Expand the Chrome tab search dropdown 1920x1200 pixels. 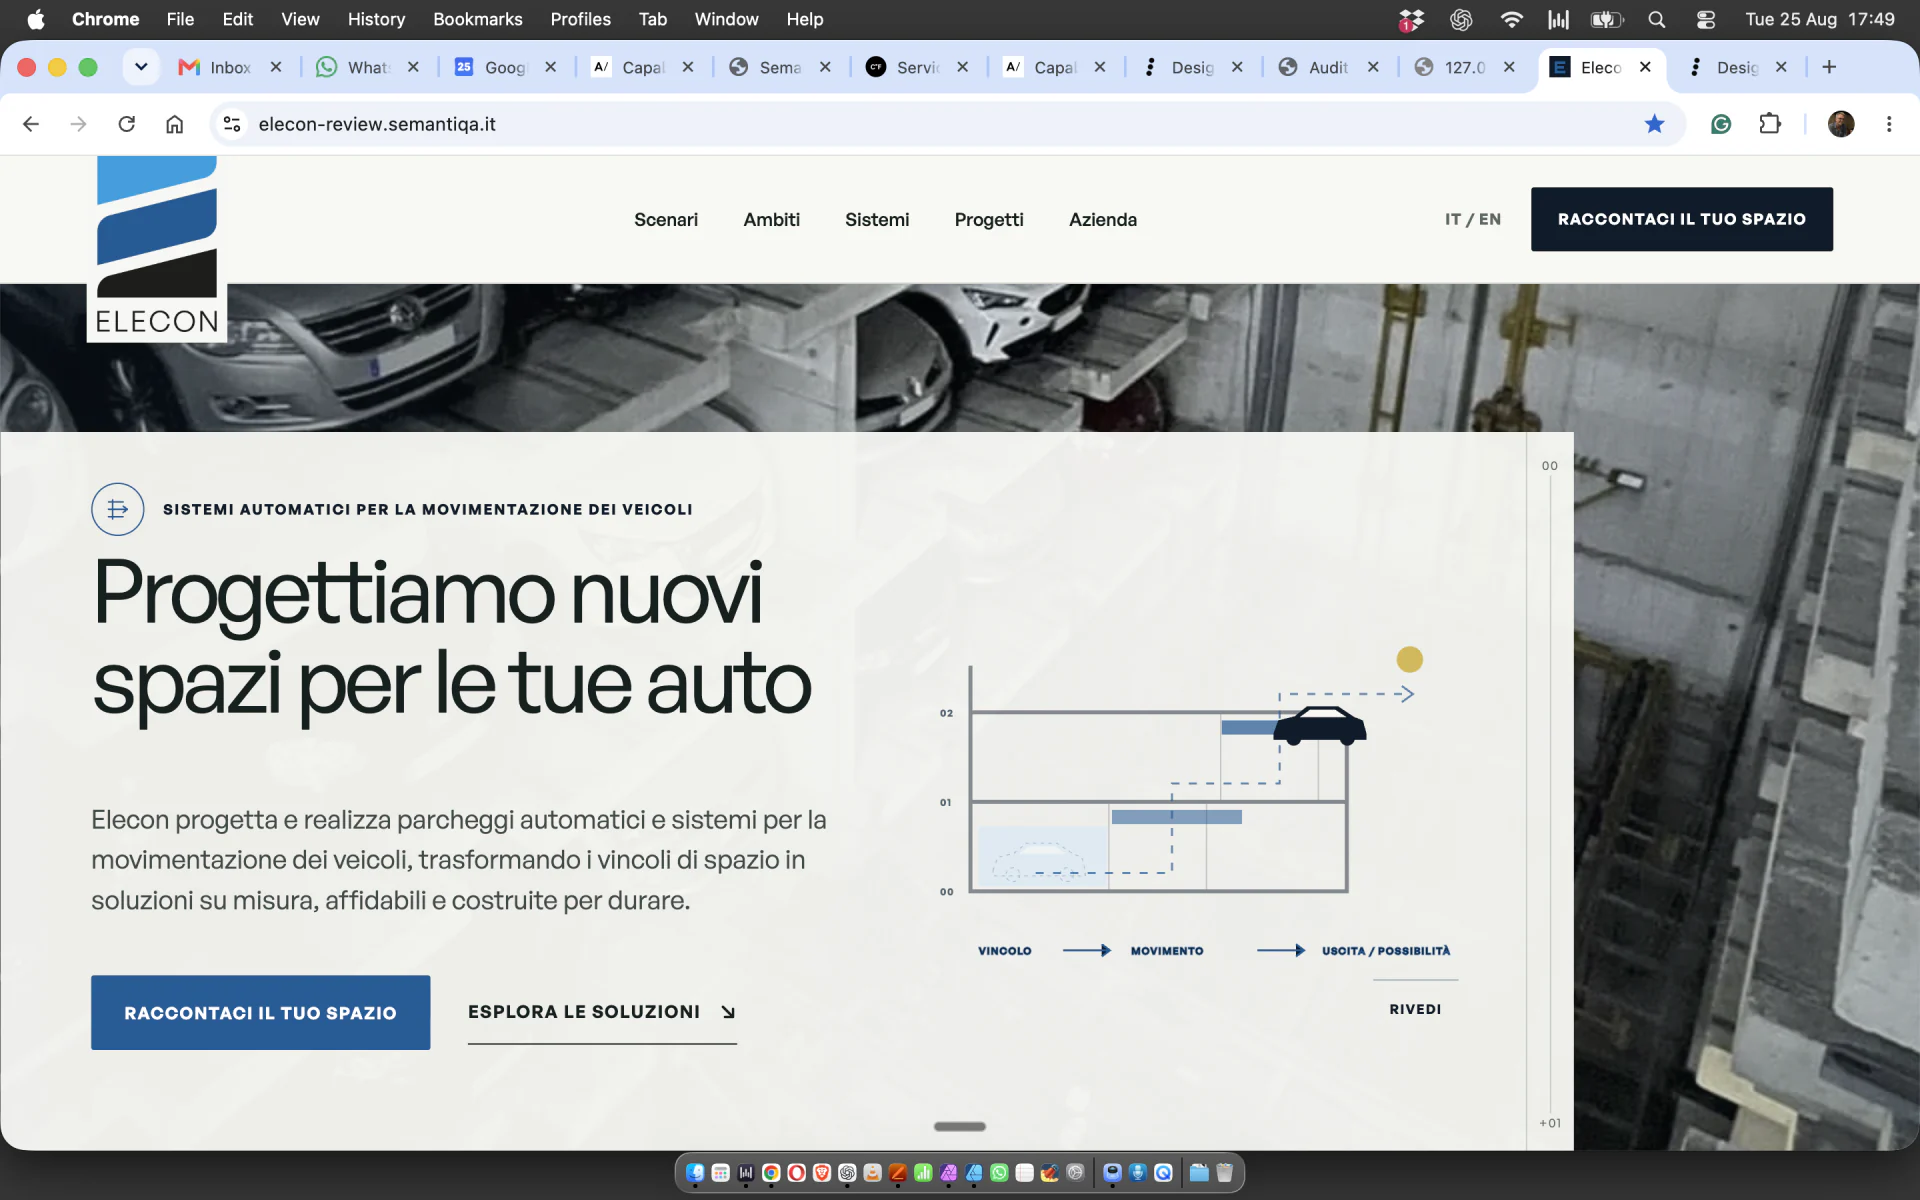pos(141,67)
